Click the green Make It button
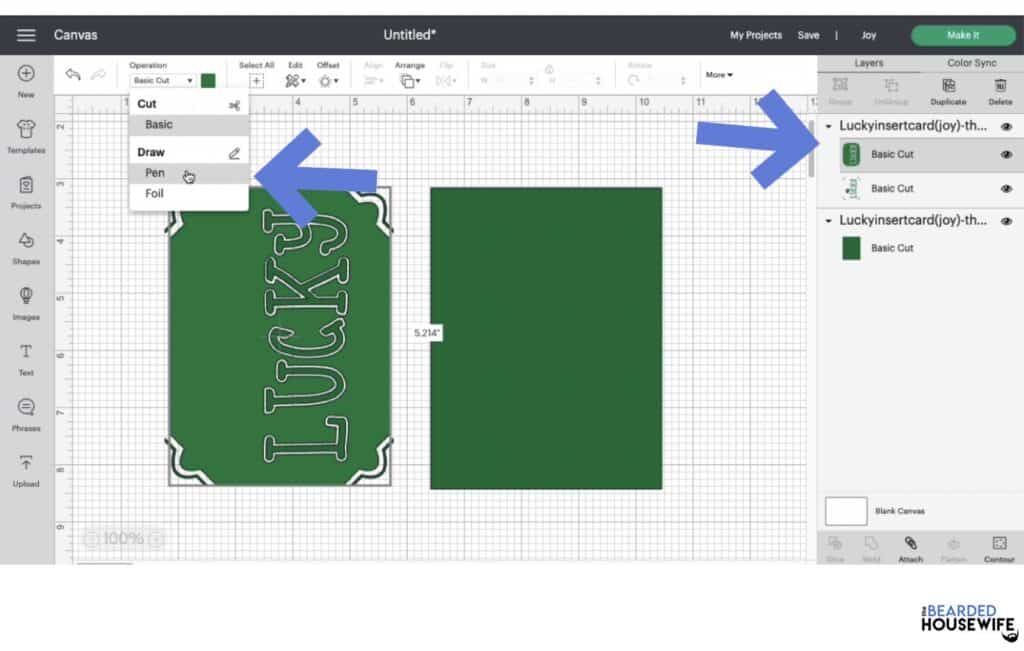The height and width of the screenshot is (651, 1024). (x=962, y=35)
